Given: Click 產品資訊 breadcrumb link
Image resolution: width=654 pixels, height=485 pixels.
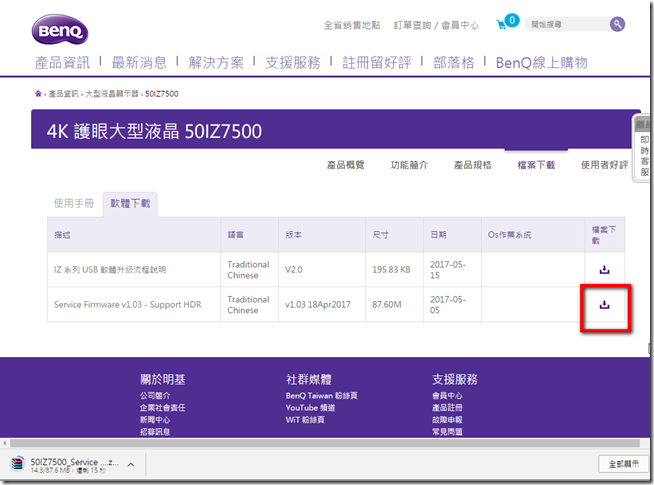Looking at the screenshot, I should tap(63, 94).
